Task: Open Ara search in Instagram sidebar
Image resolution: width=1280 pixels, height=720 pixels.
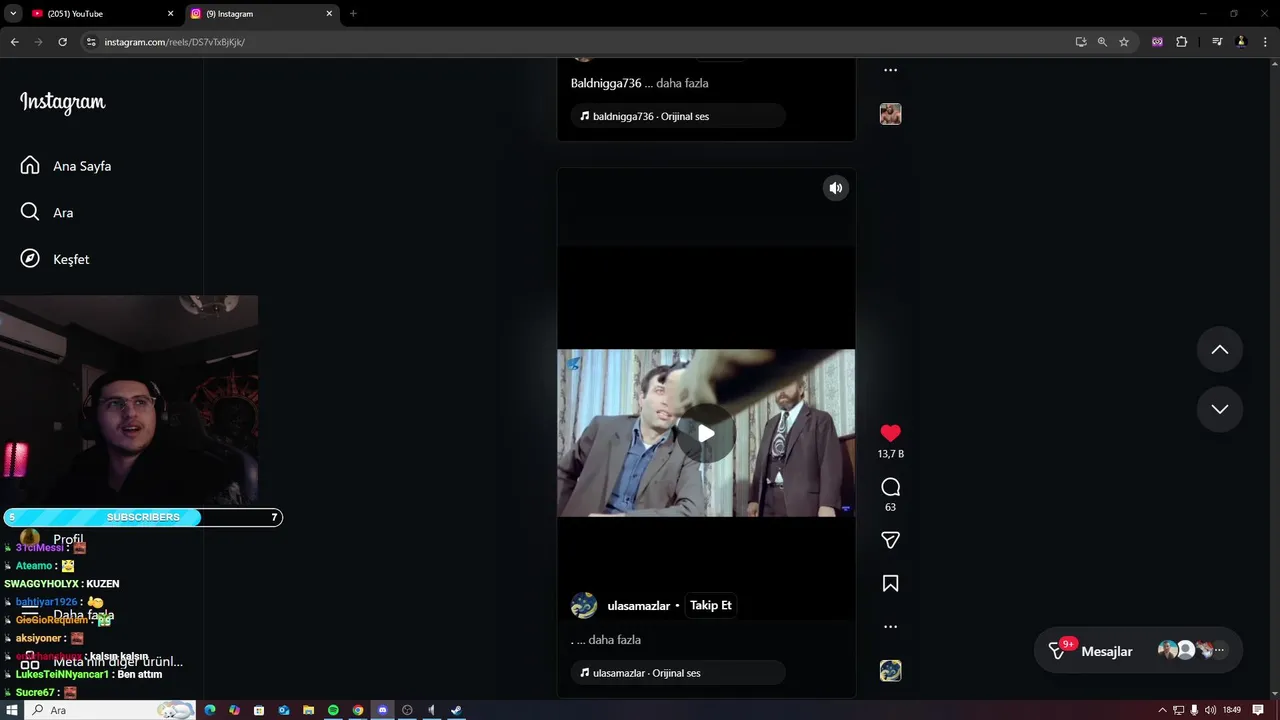Action: click(x=47, y=212)
